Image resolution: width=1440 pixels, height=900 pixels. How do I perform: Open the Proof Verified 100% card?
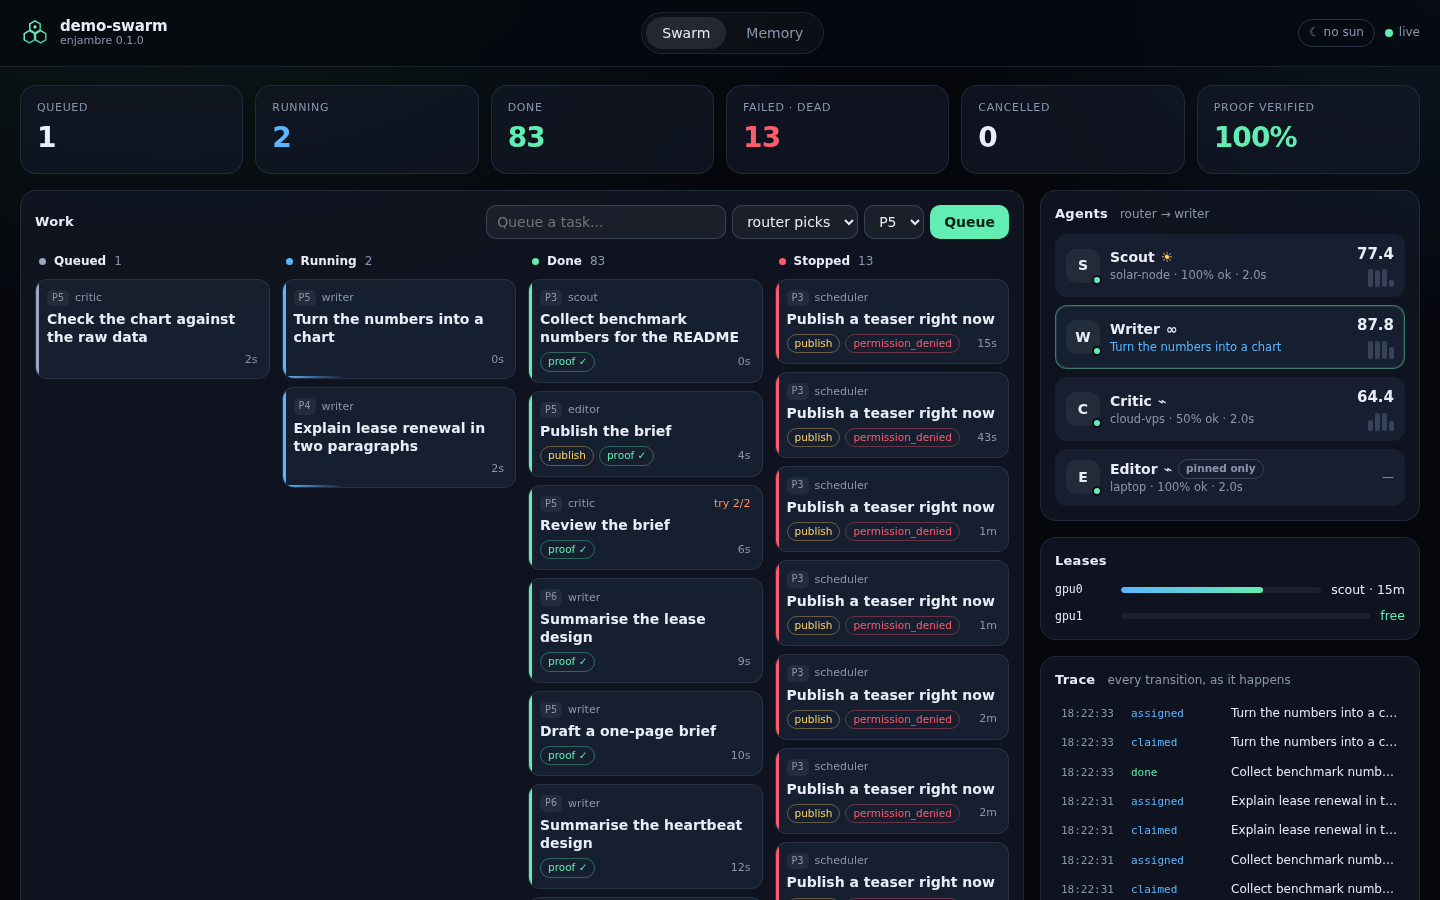click(1308, 129)
